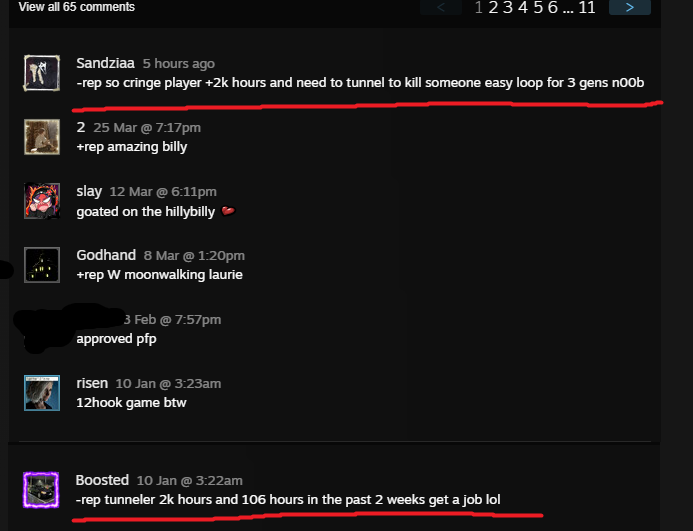Jump to comments page 3
Image resolution: width=693 pixels, height=531 pixels.
tap(508, 7)
